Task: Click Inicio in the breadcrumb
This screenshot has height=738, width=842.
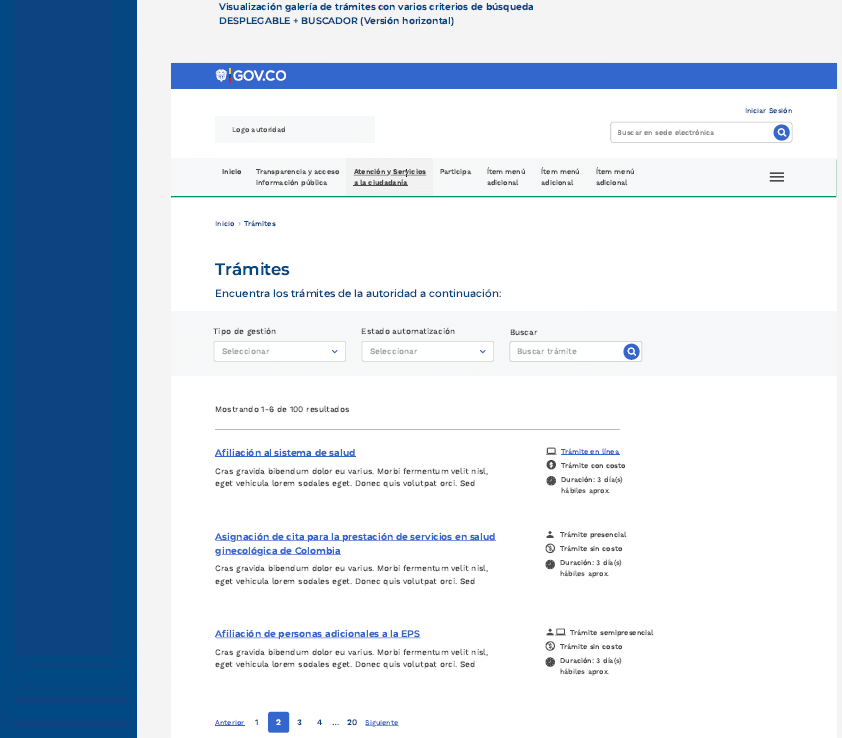Action: pos(224,224)
